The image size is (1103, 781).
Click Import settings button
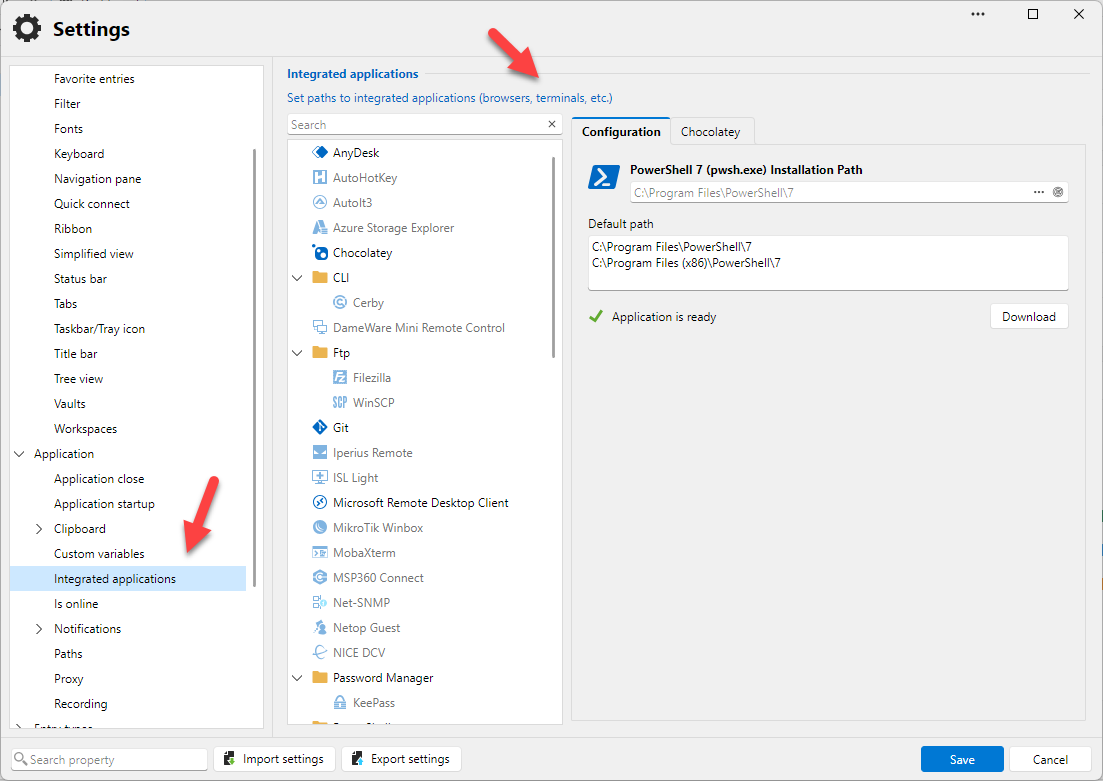point(274,759)
